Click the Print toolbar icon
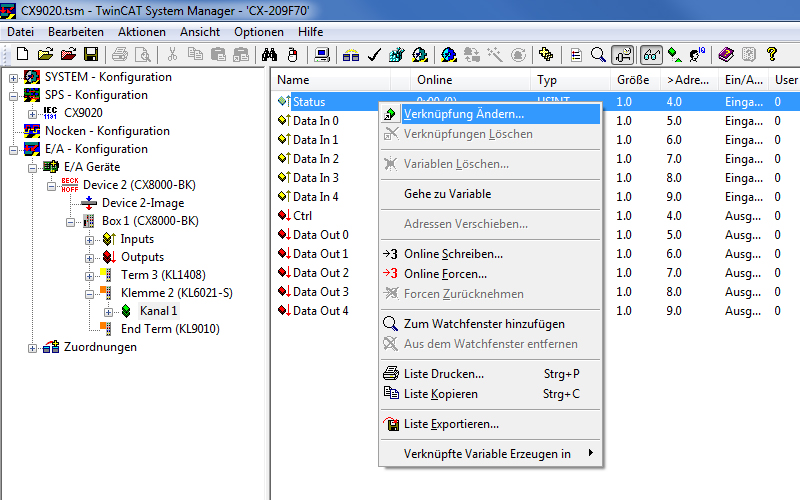This screenshot has width=800, height=500. (120, 54)
